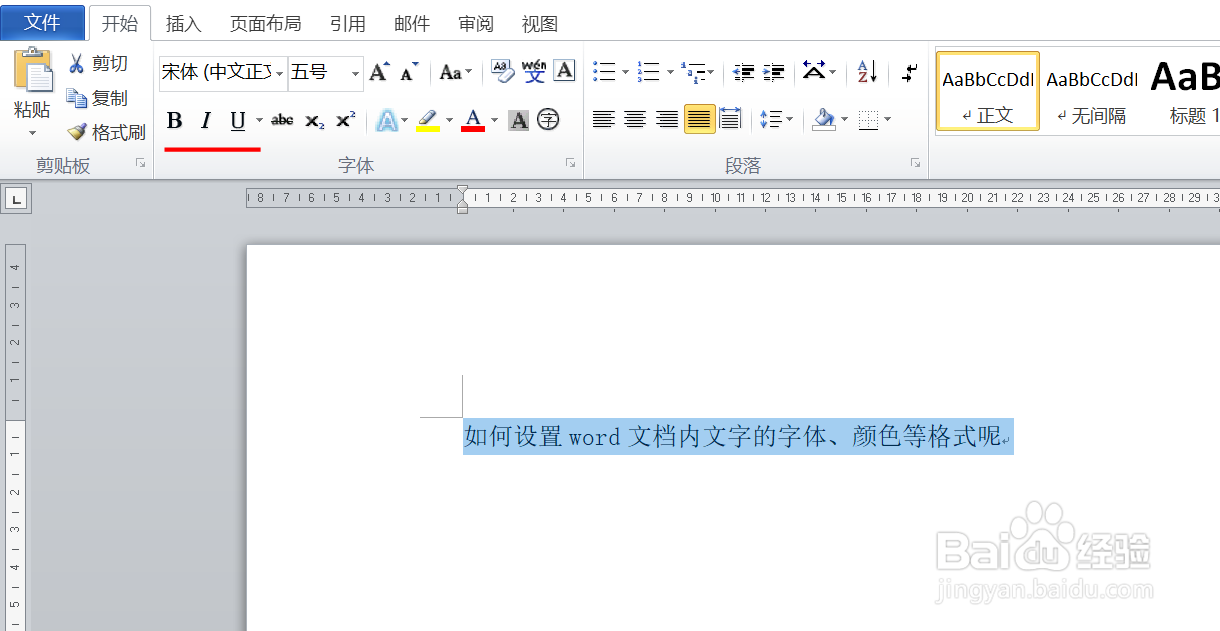Click the Center alignment icon
Viewport: 1220px width, 631px height.
pyautogui.click(x=635, y=120)
